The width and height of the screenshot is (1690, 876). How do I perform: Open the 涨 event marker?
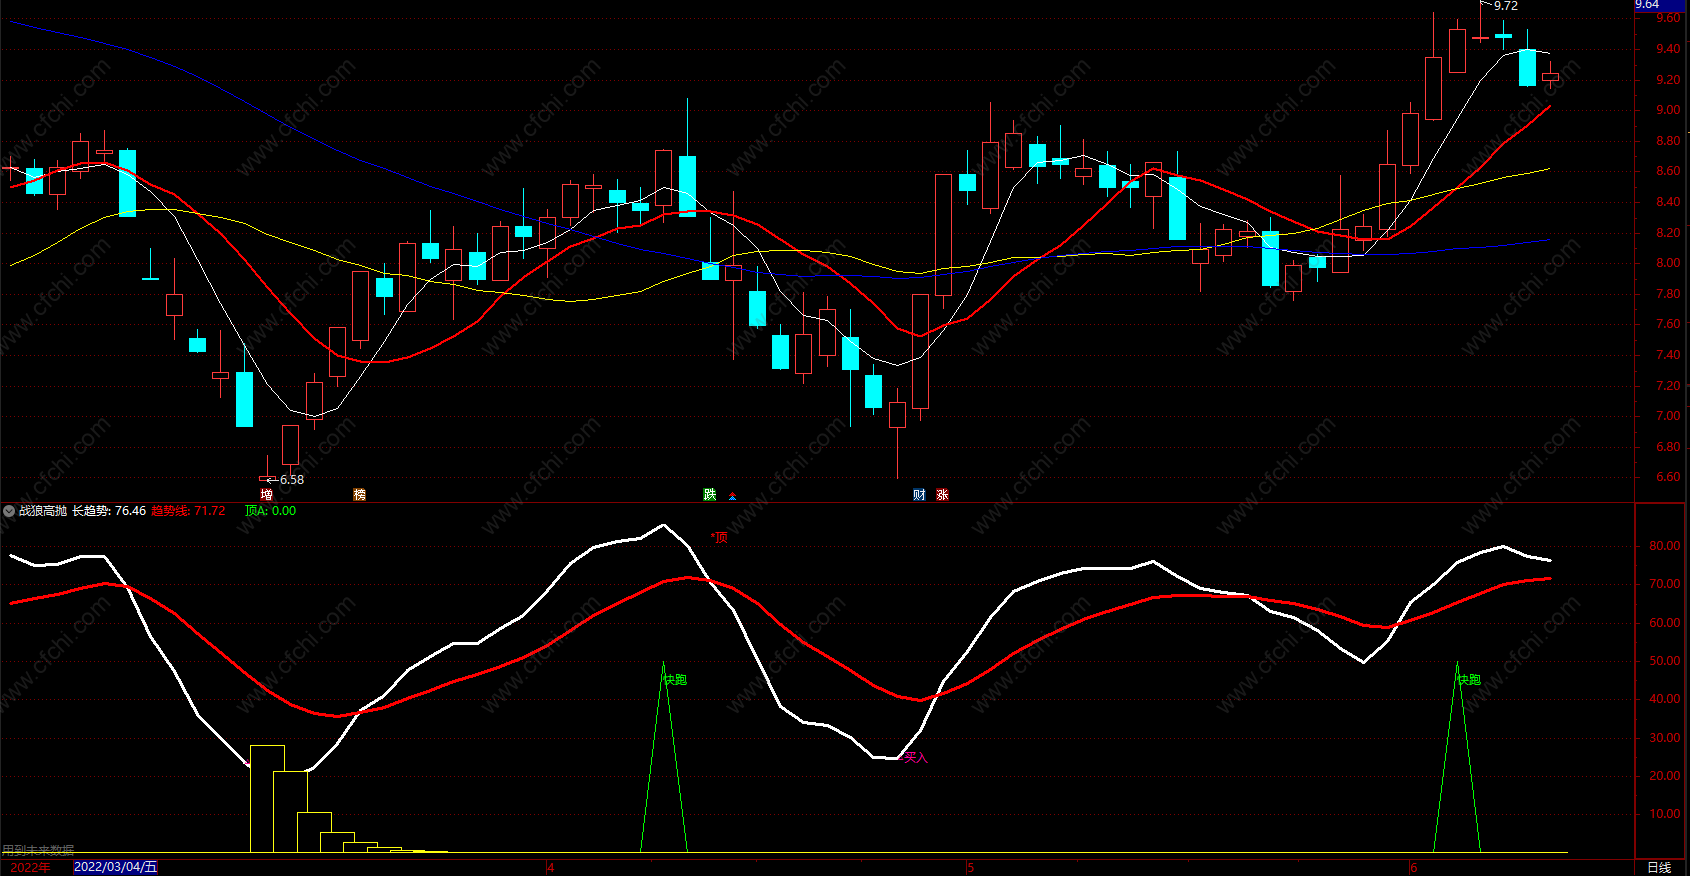pyautogui.click(x=942, y=495)
